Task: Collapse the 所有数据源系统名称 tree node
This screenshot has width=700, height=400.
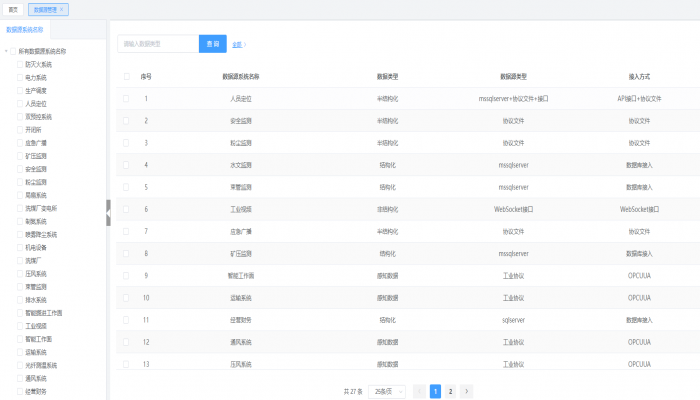Action: 6,51
